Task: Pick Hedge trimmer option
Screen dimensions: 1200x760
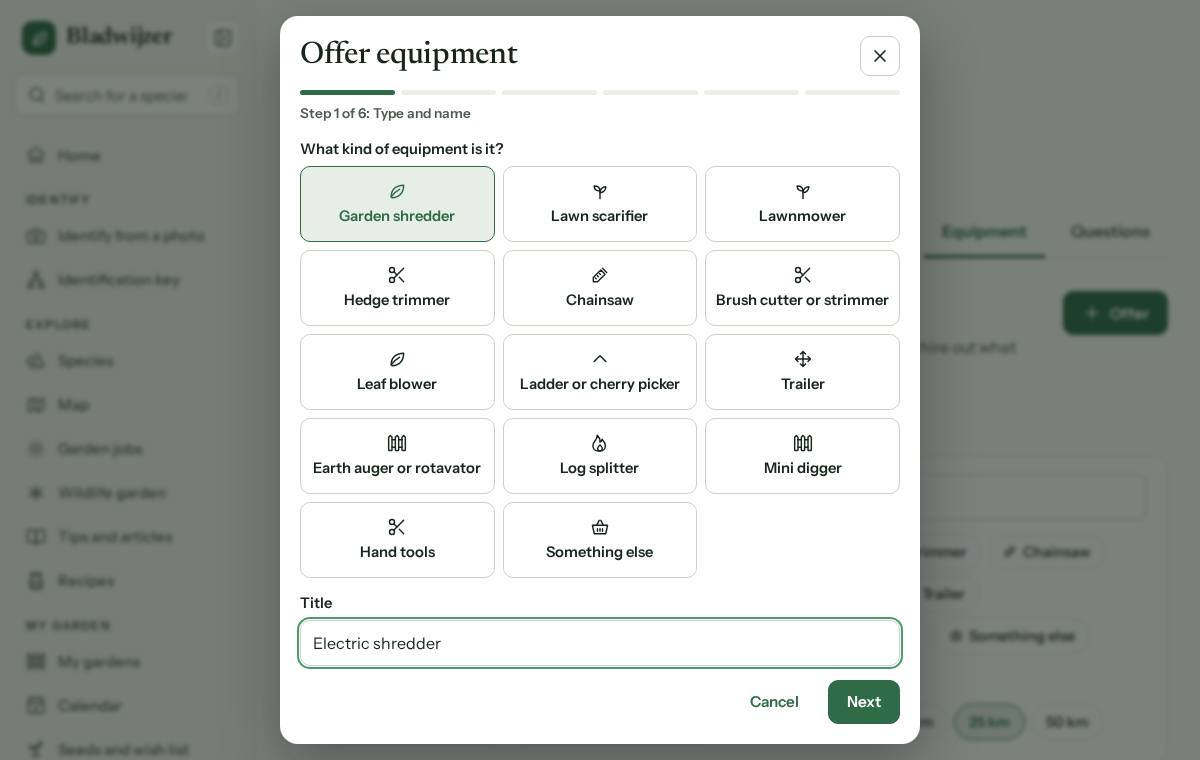Action: 397,288
